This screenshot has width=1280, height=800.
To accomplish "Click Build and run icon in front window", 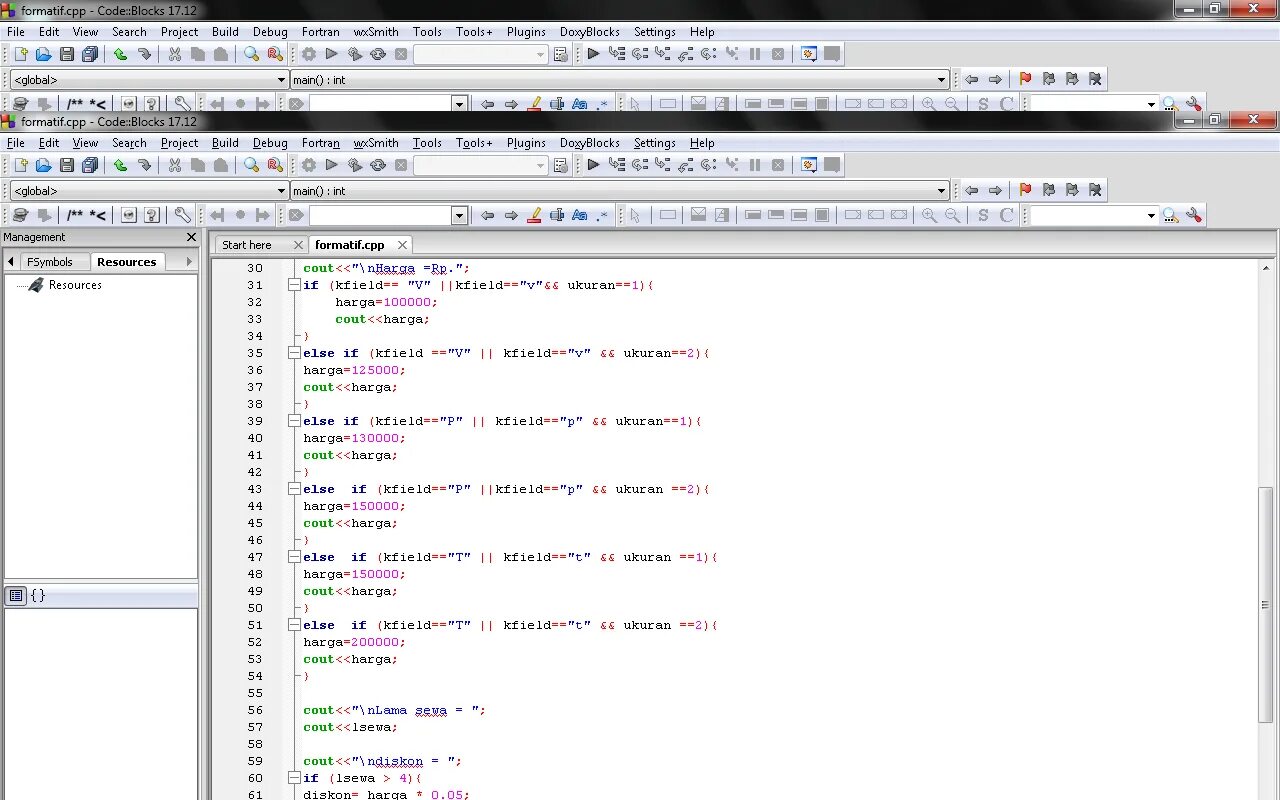I will [x=355, y=165].
